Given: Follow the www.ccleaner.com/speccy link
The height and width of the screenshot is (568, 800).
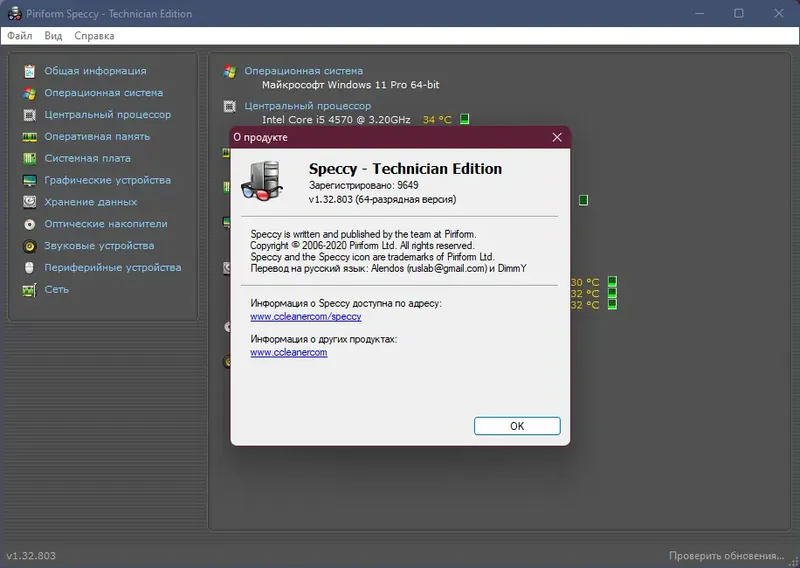Looking at the screenshot, I should click(306, 316).
